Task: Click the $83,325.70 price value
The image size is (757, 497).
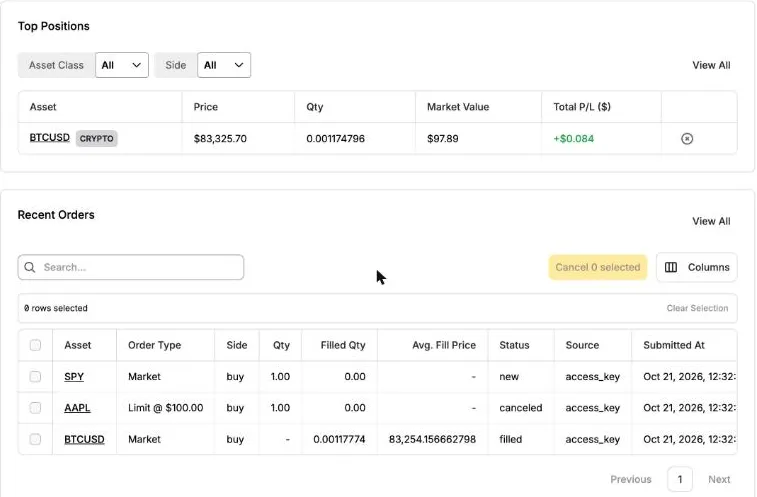Action: point(220,139)
